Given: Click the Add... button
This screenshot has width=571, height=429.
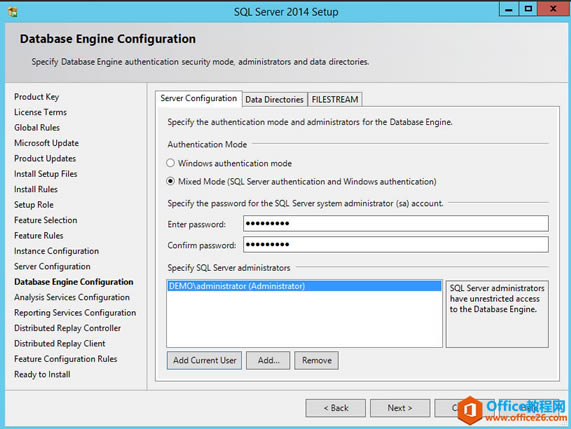Looking at the screenshot, I should pos(268,360).
